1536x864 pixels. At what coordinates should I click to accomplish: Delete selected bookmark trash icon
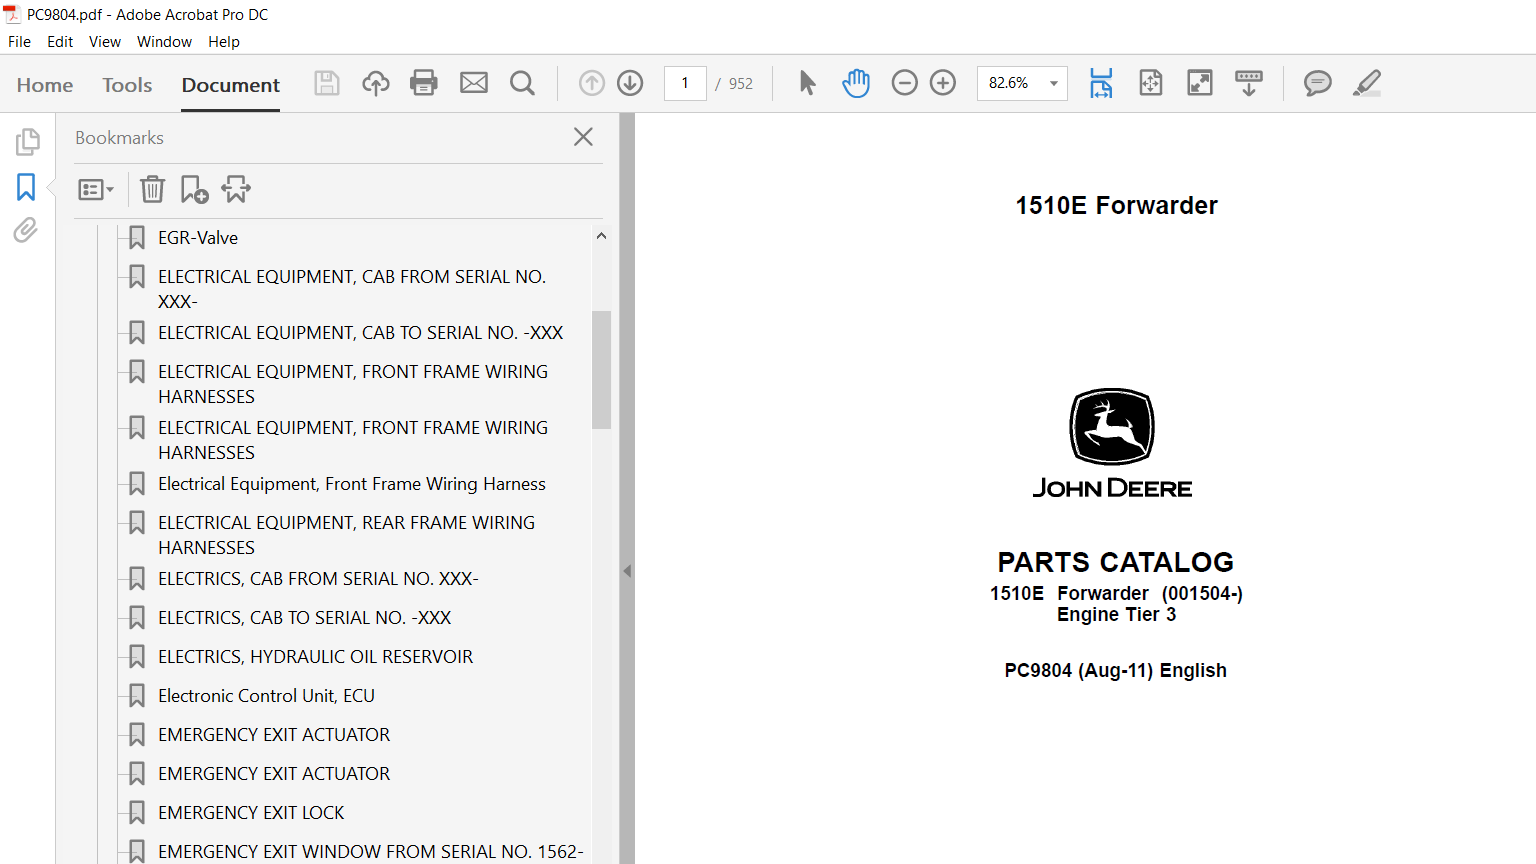152,189
